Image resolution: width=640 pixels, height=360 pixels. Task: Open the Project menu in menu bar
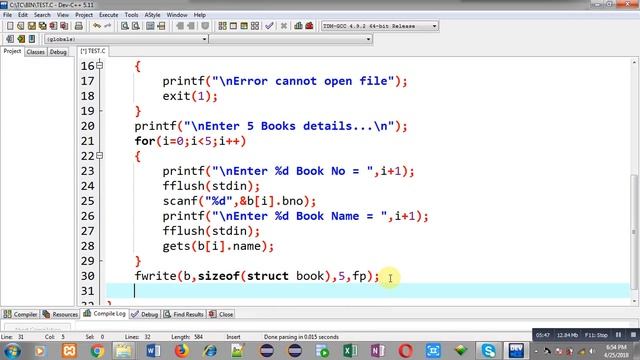[x=84, y=15]
